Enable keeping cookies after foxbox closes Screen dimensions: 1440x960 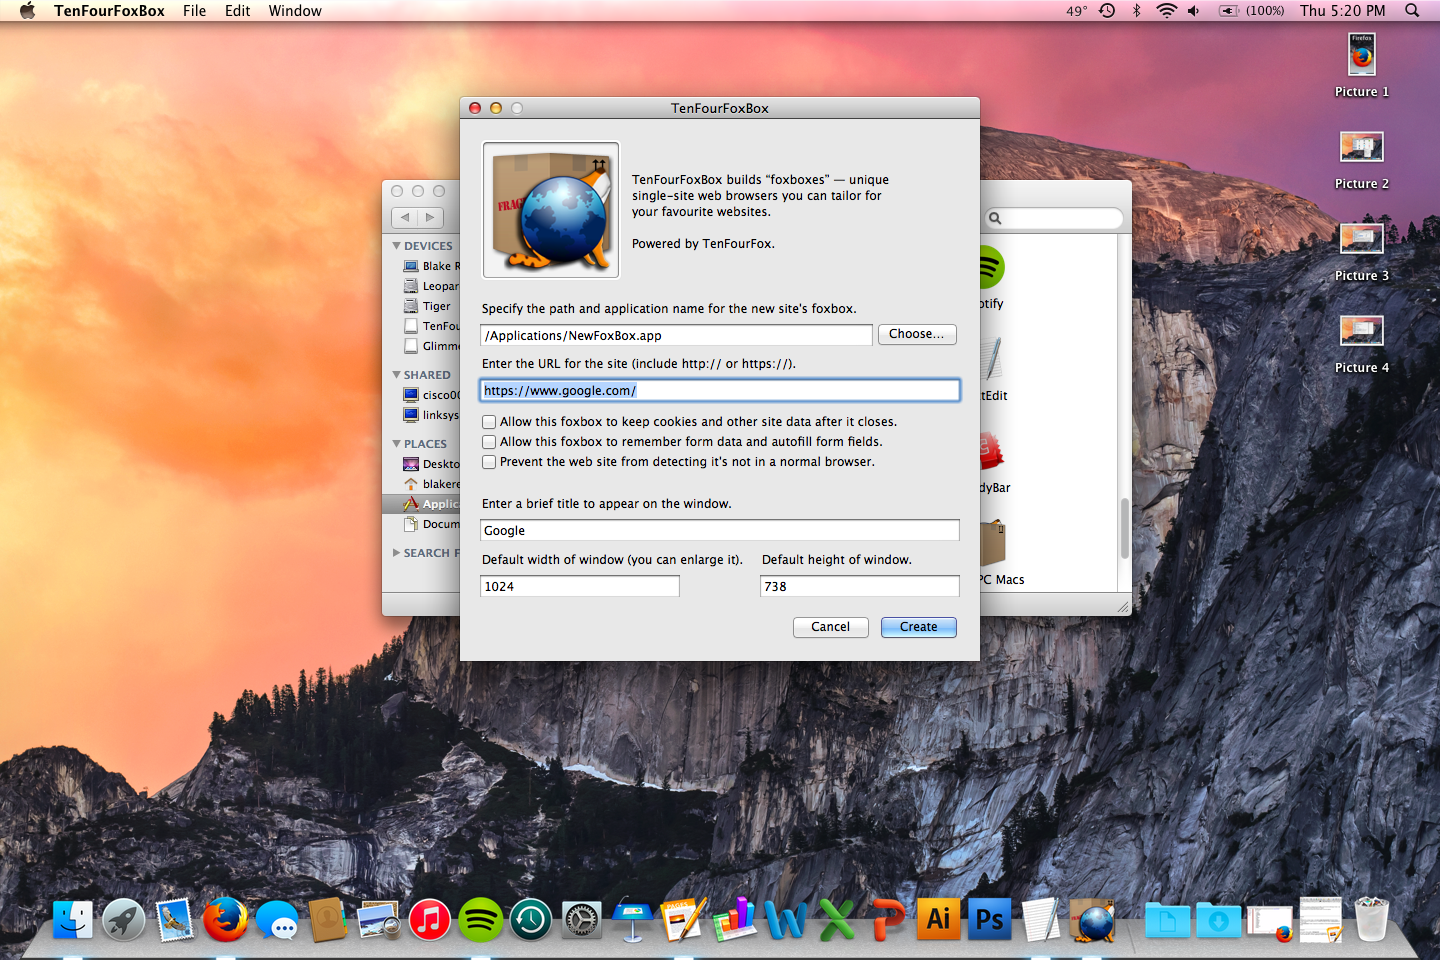click(x=489, y=422)
